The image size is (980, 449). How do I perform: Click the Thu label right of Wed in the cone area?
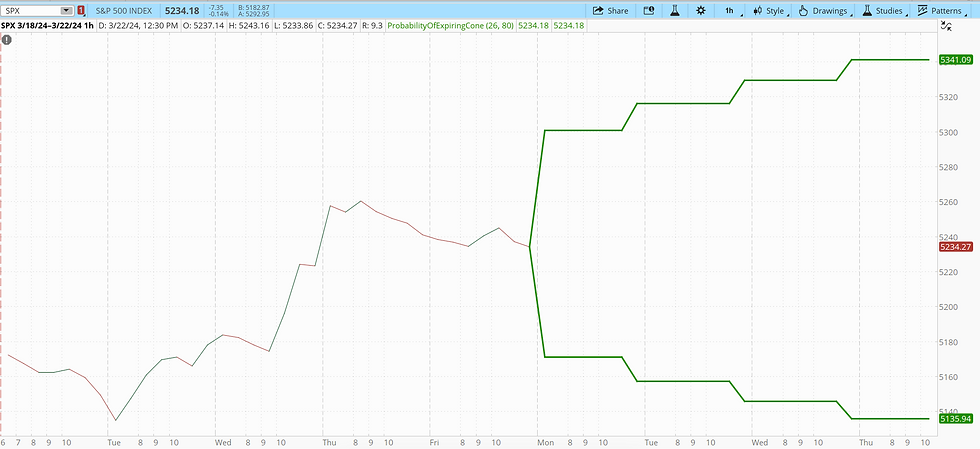867,442
